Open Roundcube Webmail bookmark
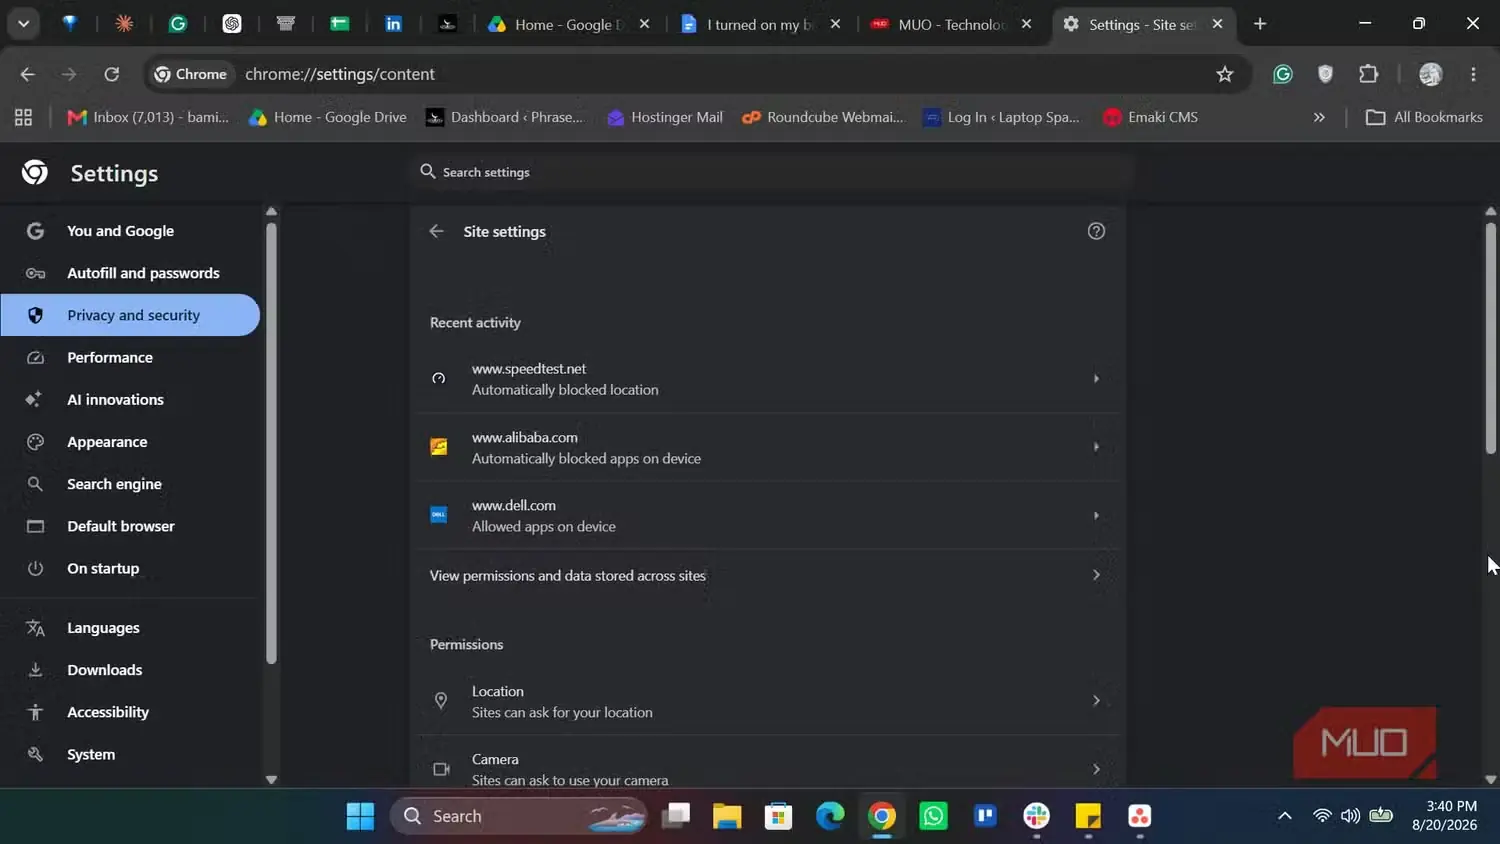1500x844 pixels. (823, 117)
